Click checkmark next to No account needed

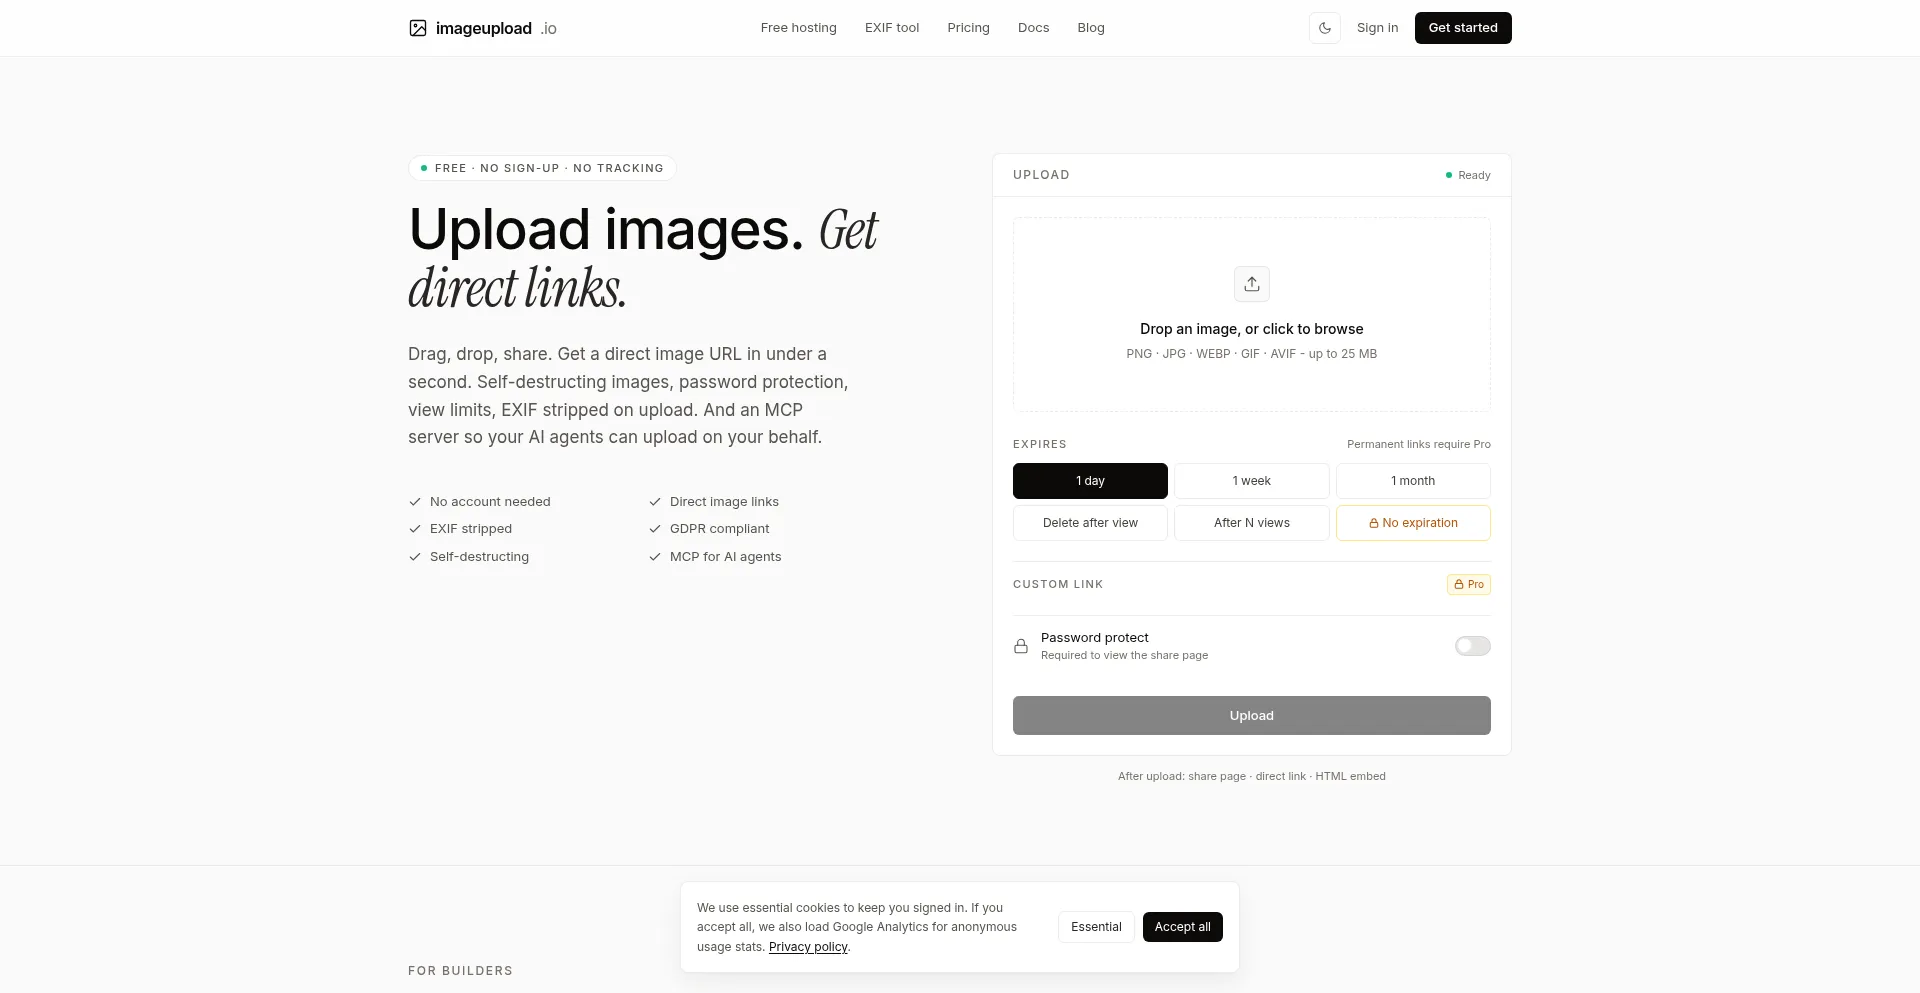coord(415,502)
